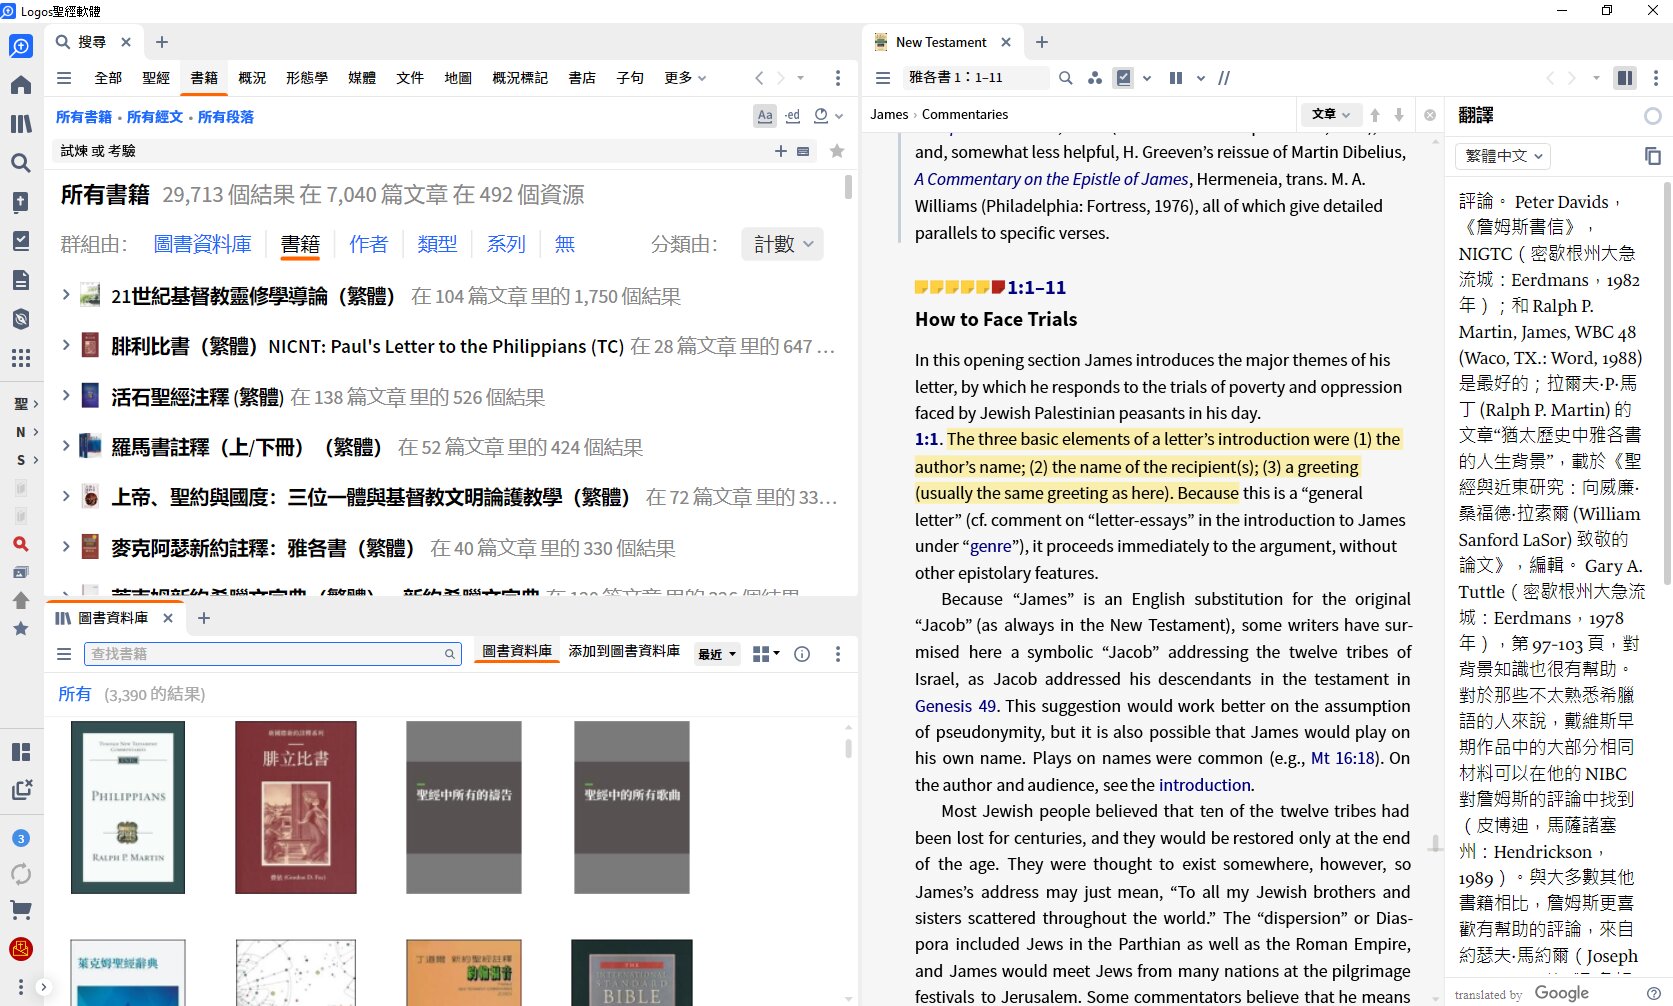Click the close all panels sidebar icon
Image resolution: width=1673 pixels, height=1006 pixels.
pos(20,790)
